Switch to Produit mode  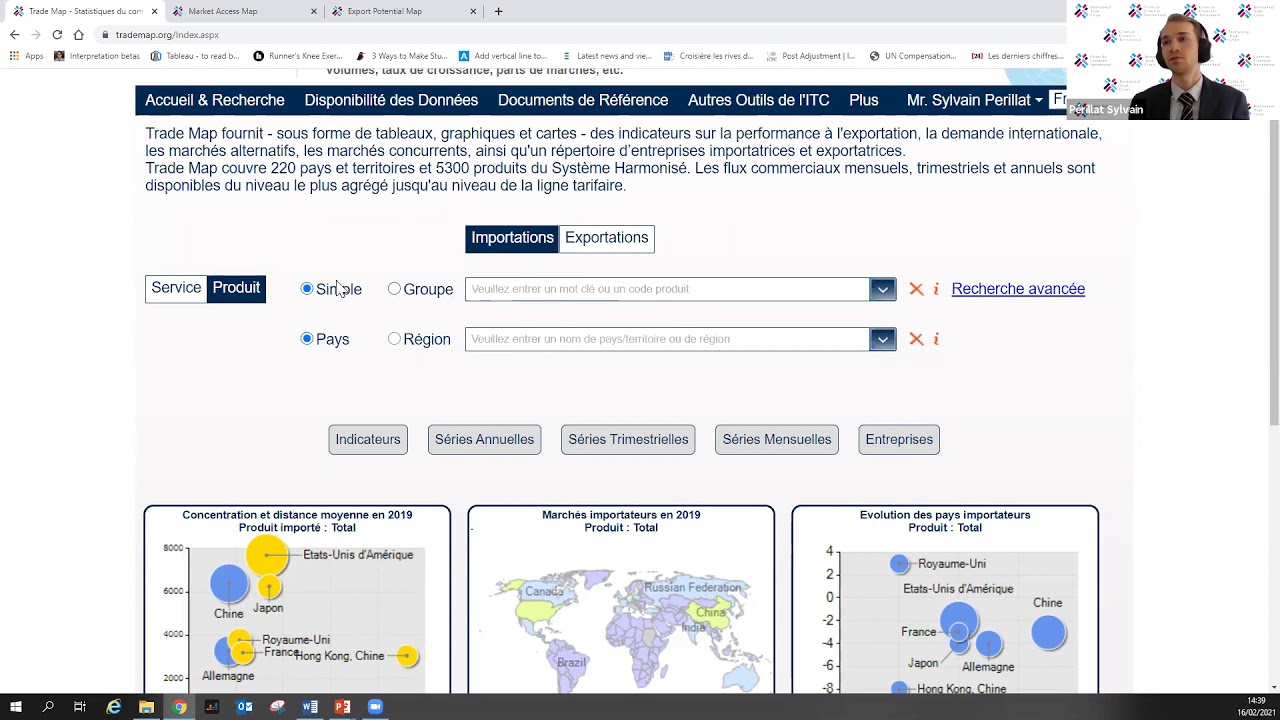point(236,288)
